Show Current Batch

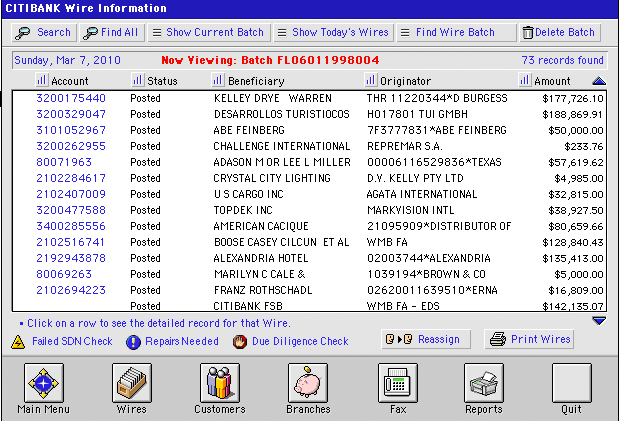pos(209,32)
